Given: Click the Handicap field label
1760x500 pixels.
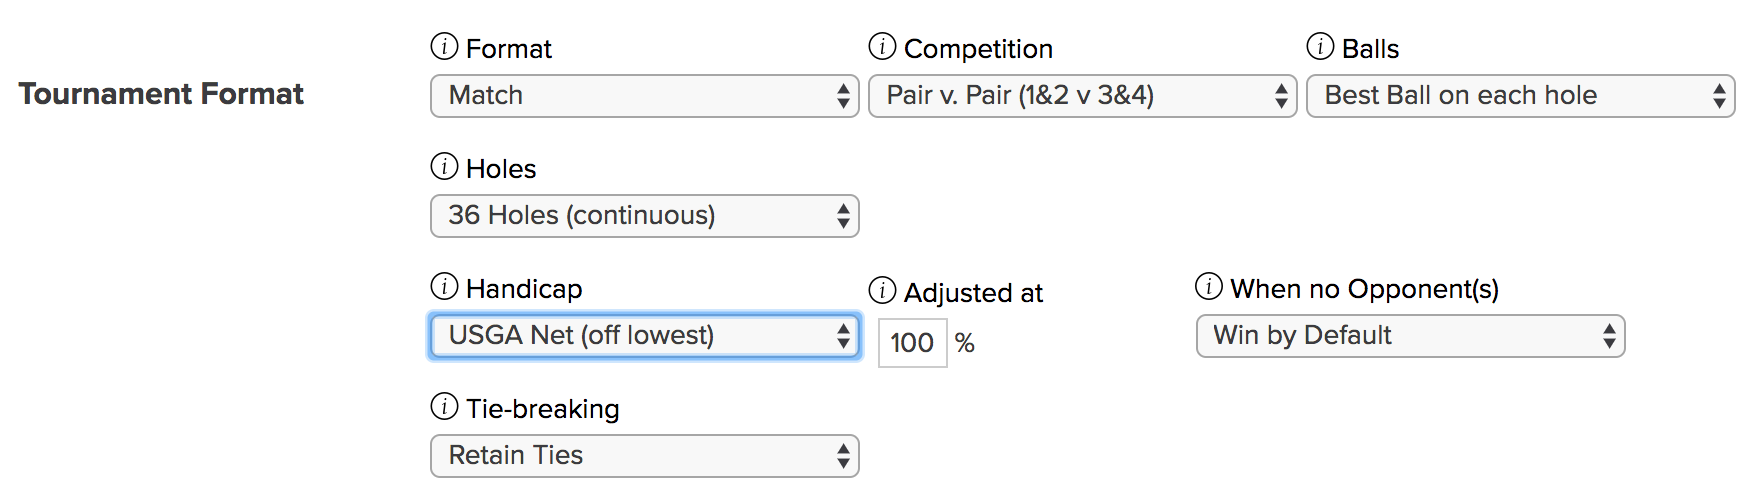Looking at the screenshot, I should 524,289.
